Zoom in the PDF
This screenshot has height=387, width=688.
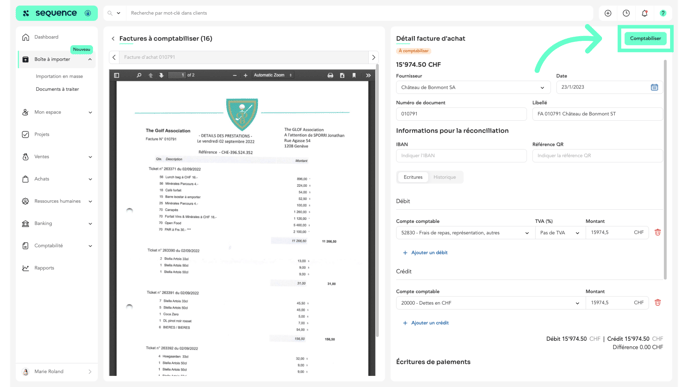click(x=245, y=75)
